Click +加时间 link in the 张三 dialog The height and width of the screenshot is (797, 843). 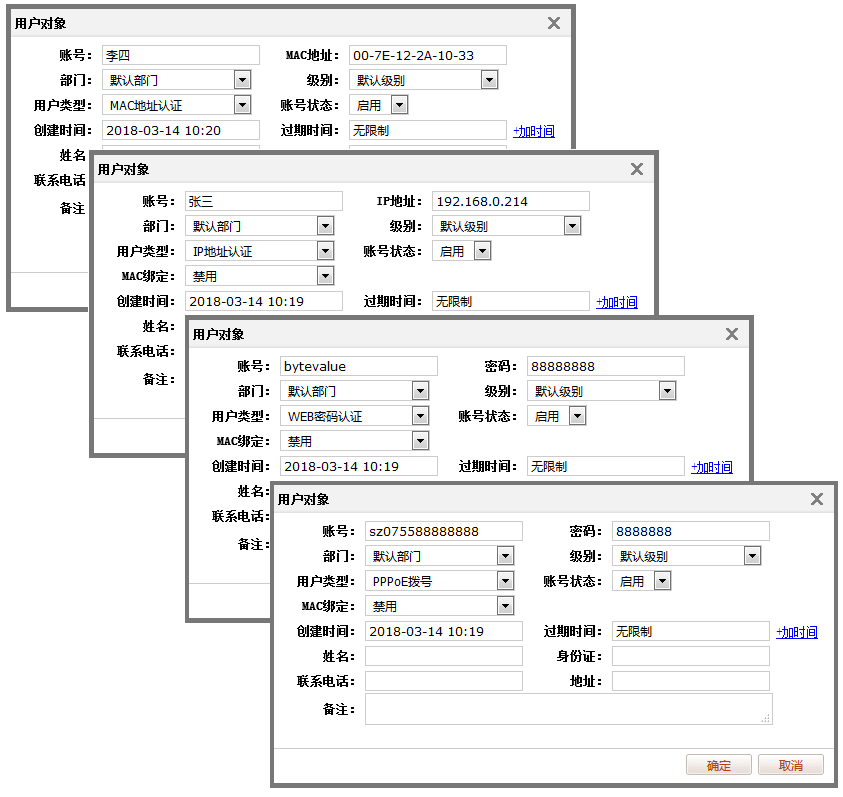click(617, 302)
